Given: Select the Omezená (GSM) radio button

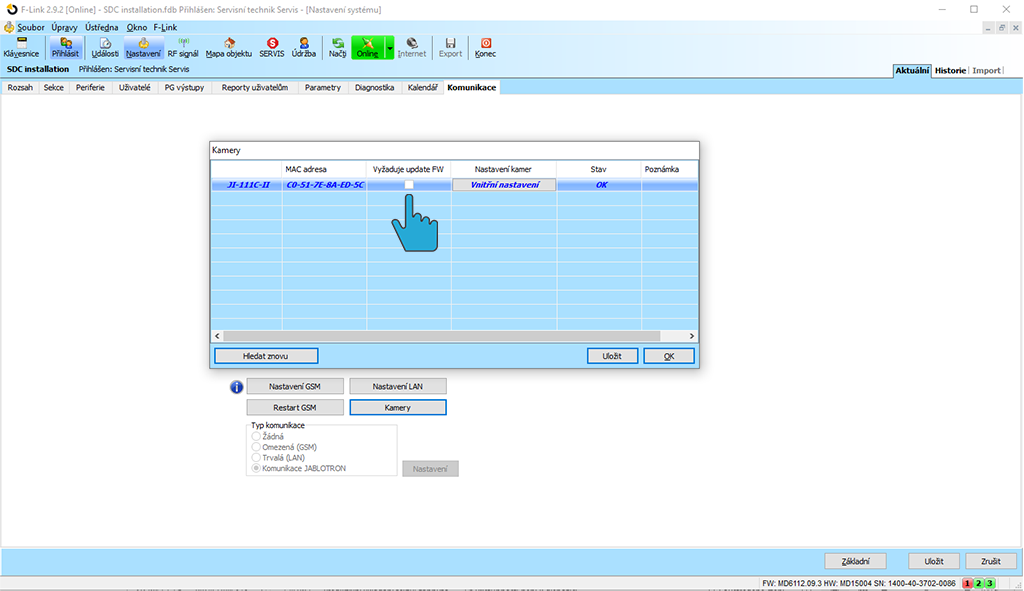Looking at the screenshot, I should (256, 447).
